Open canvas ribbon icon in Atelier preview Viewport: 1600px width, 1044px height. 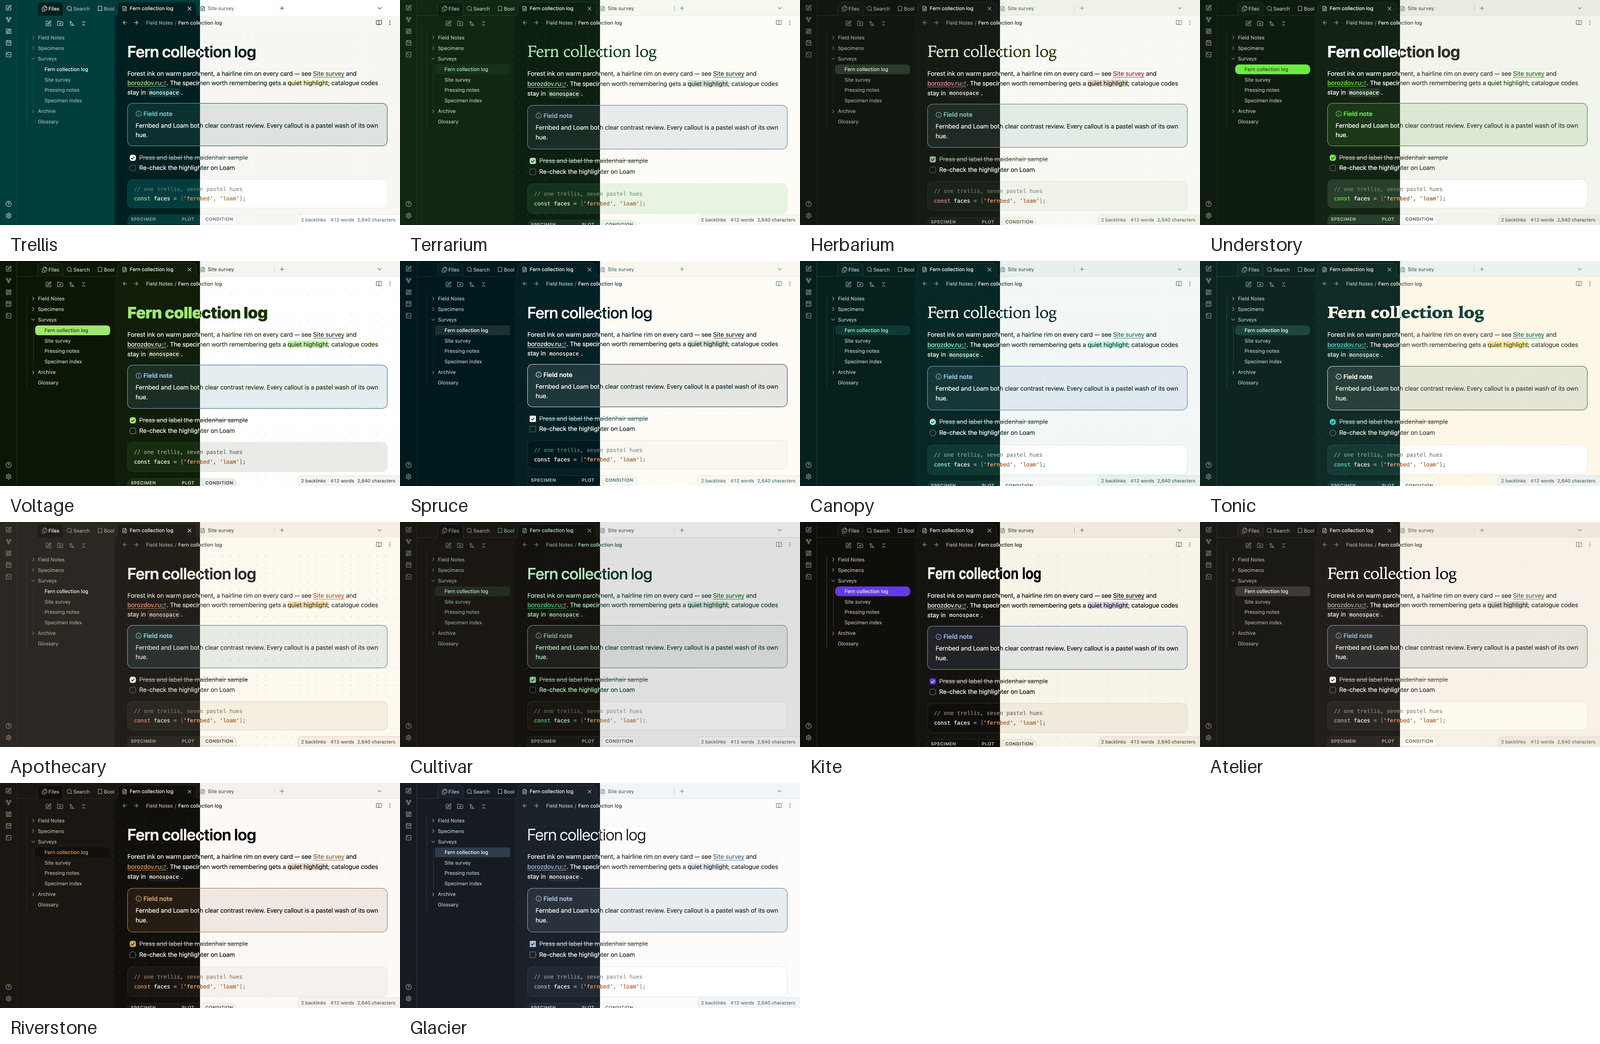click(x=1208, y=553)
